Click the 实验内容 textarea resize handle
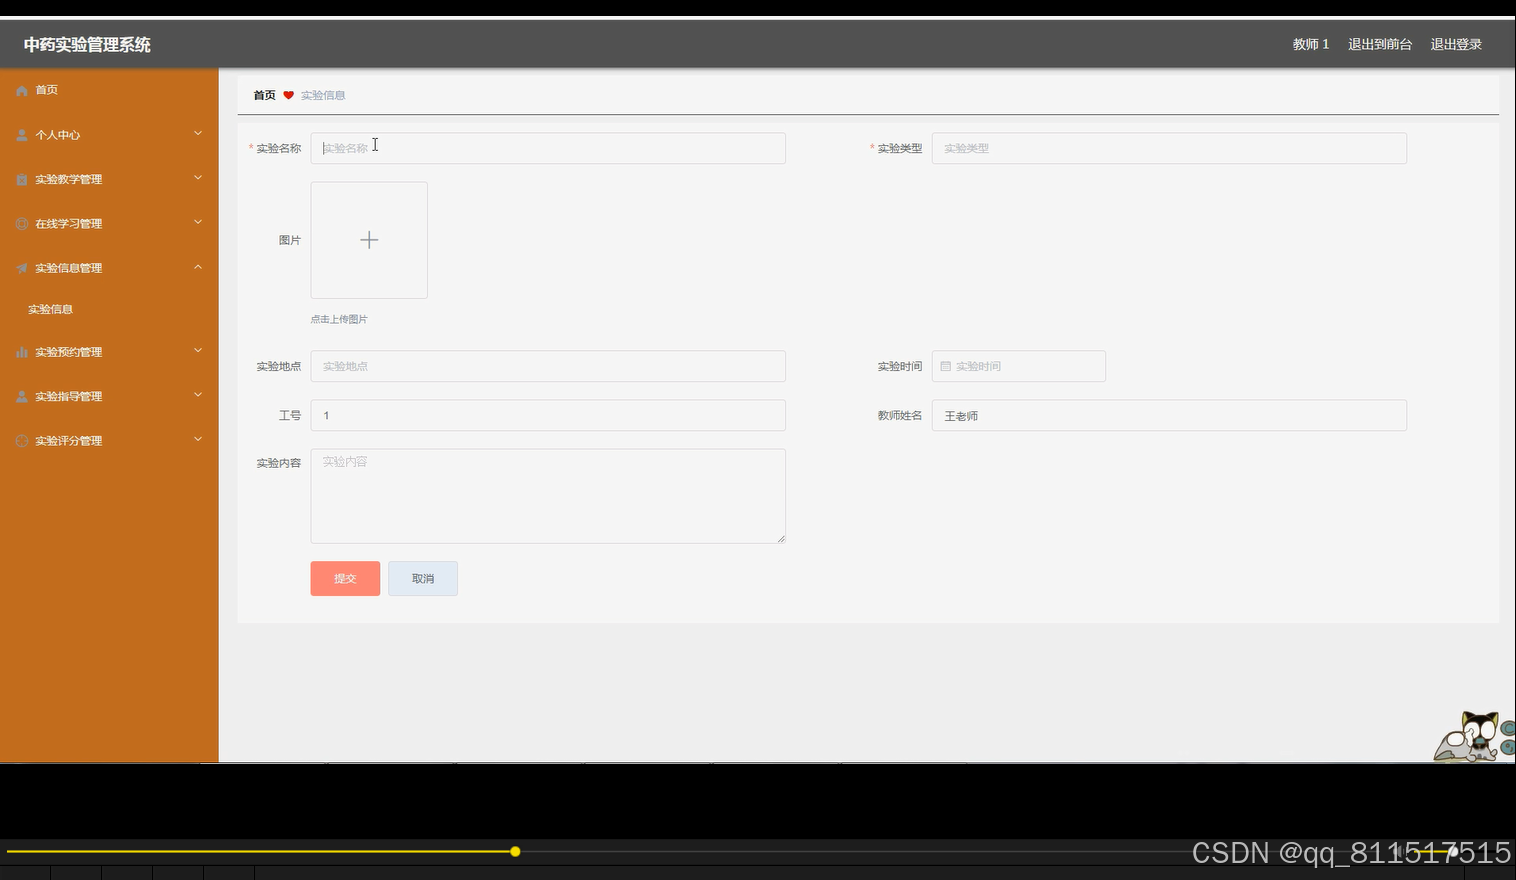This screenshot has width=1516, height=880. (781, 539)
